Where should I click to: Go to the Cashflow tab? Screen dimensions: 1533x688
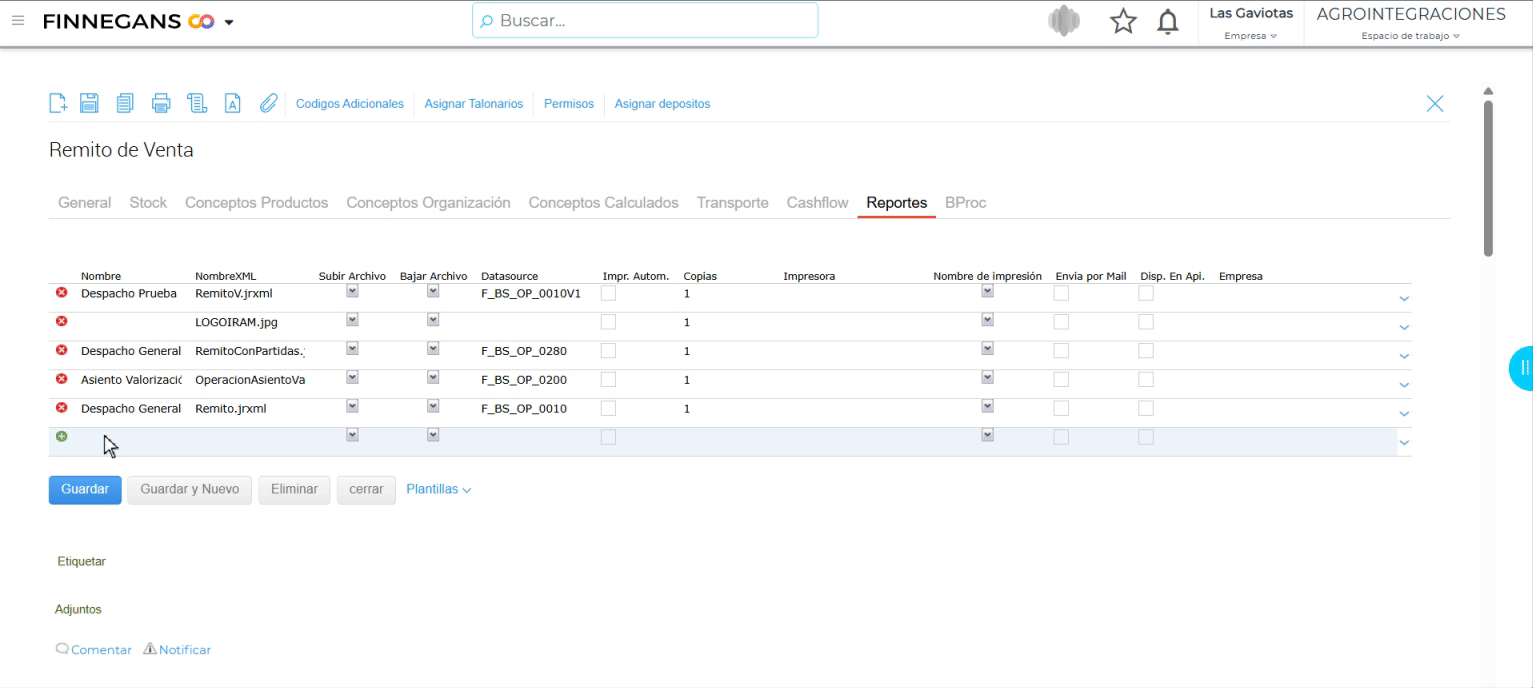tap(817, 202)
